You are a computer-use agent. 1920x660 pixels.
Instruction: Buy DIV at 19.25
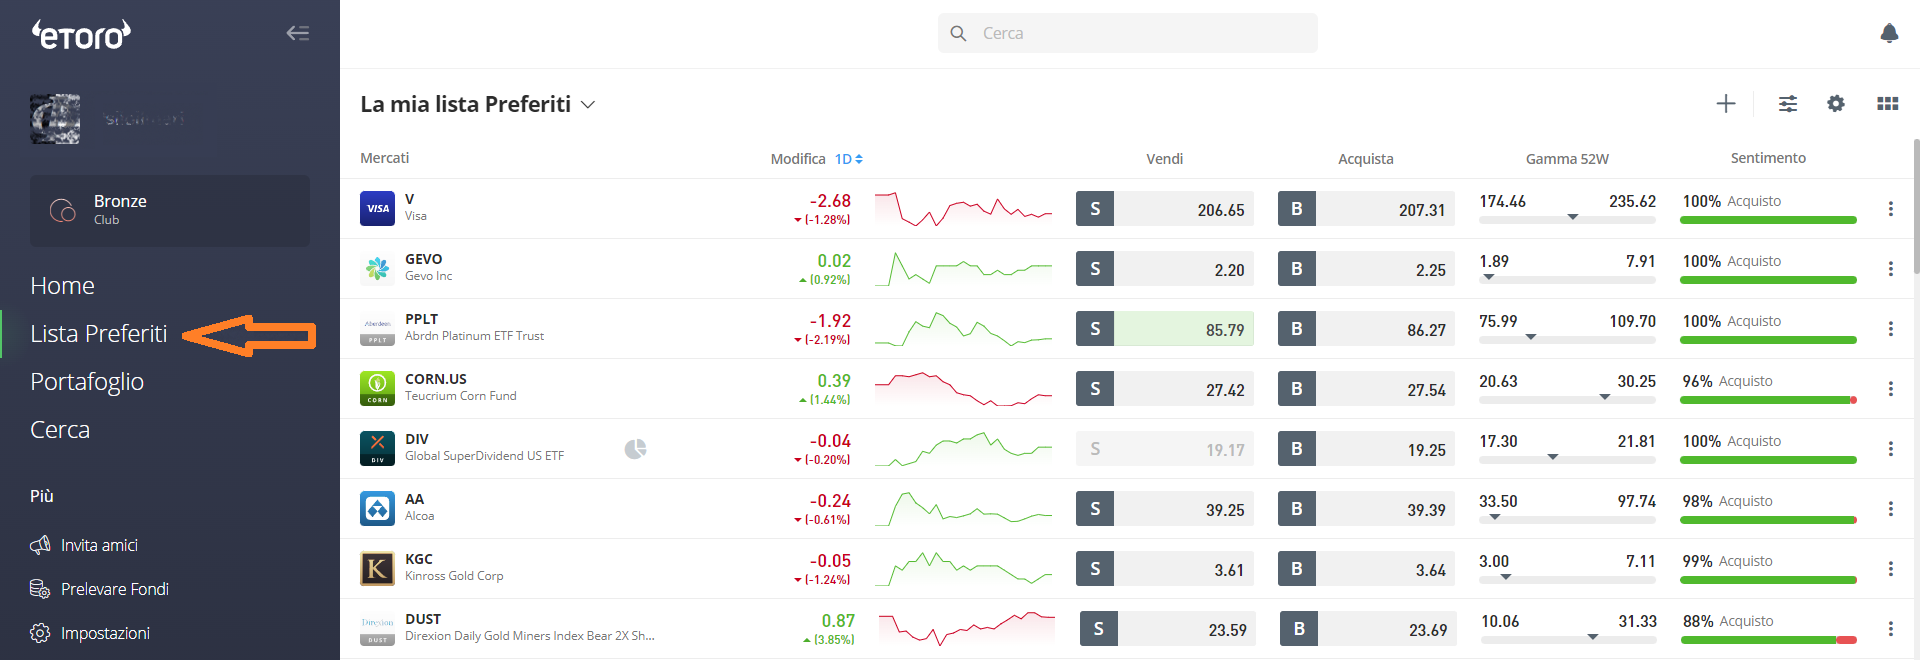pos(1366,449)
